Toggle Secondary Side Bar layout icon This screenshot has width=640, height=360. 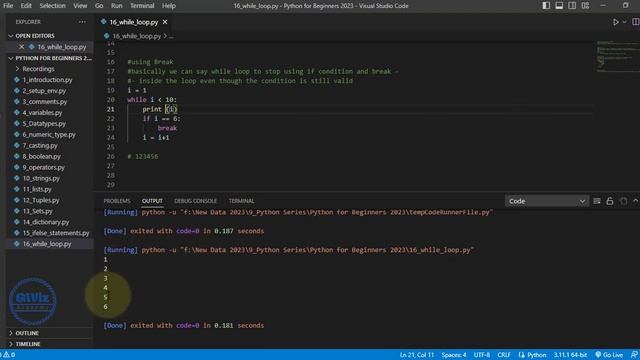572,6
